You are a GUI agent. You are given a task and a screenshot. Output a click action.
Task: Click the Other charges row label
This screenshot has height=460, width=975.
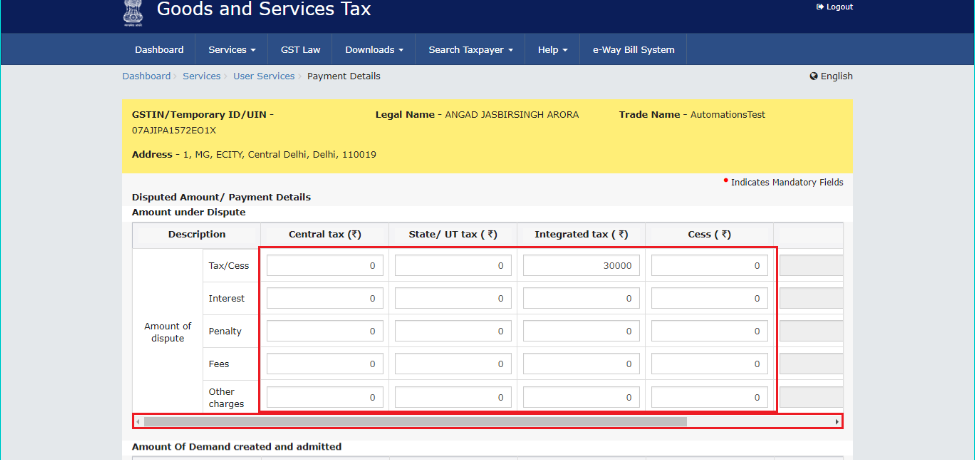tap(226, 398)
